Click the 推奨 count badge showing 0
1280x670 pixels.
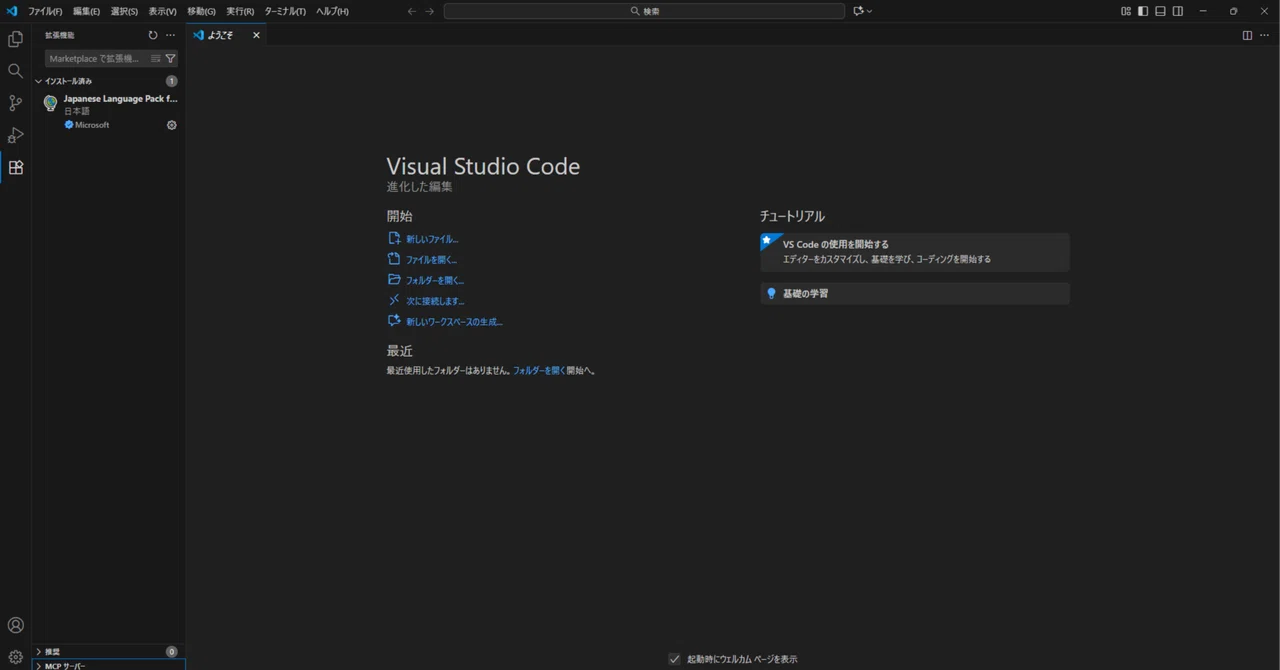tap(171, 651)
